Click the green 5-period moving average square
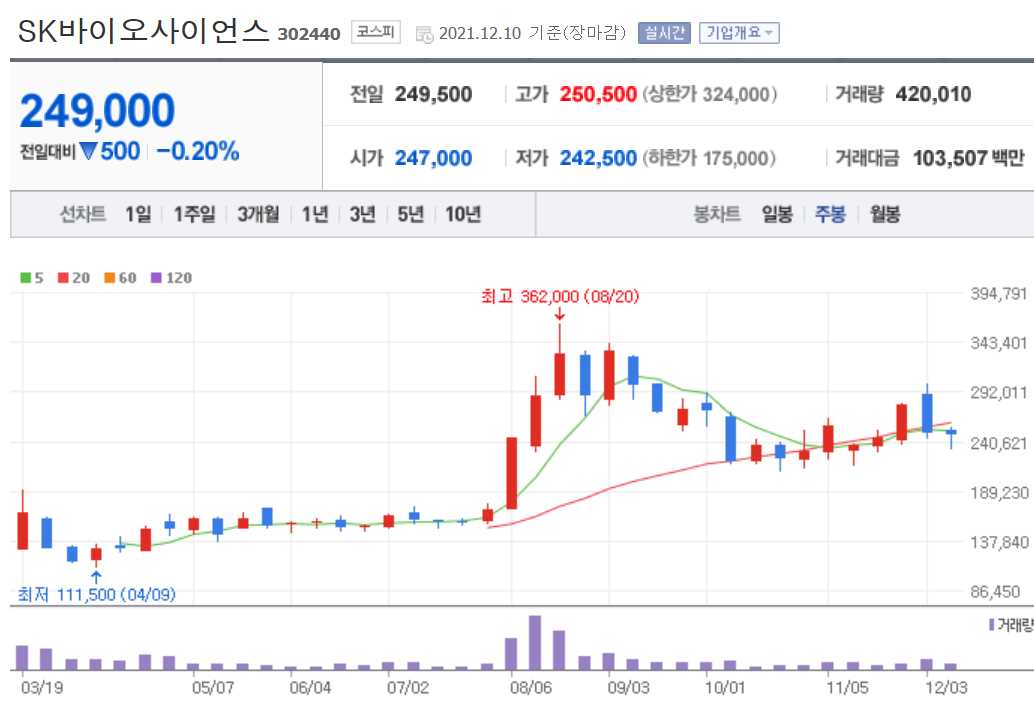 tap(25, 278)
